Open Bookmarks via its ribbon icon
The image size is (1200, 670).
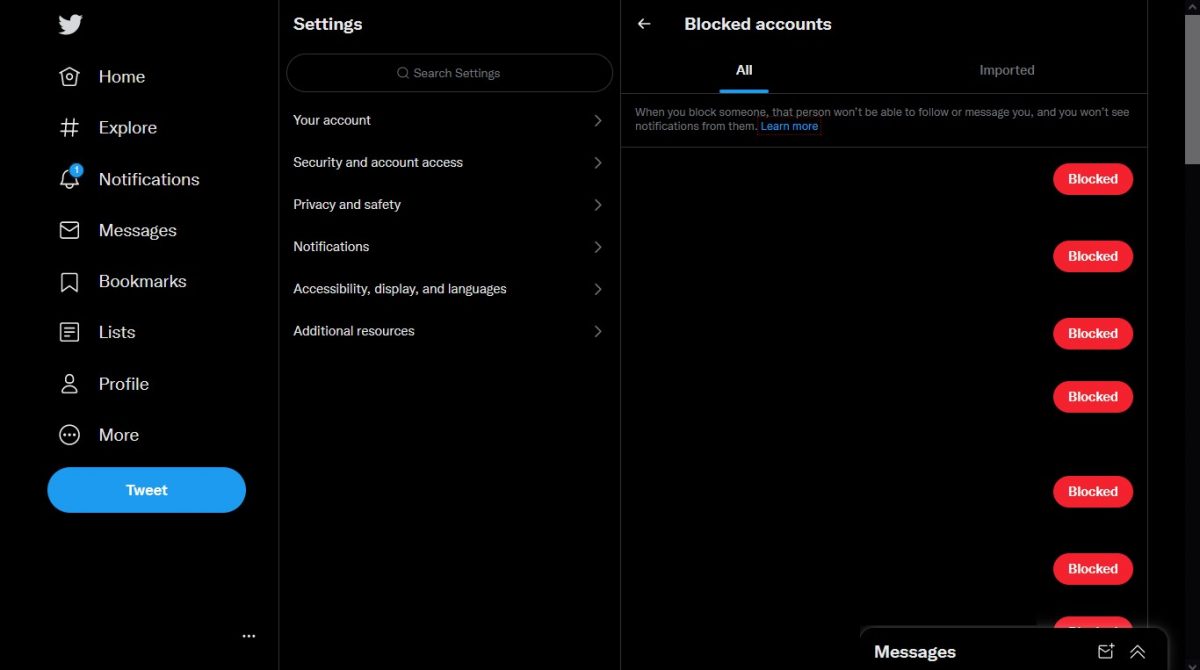(69, 282)
